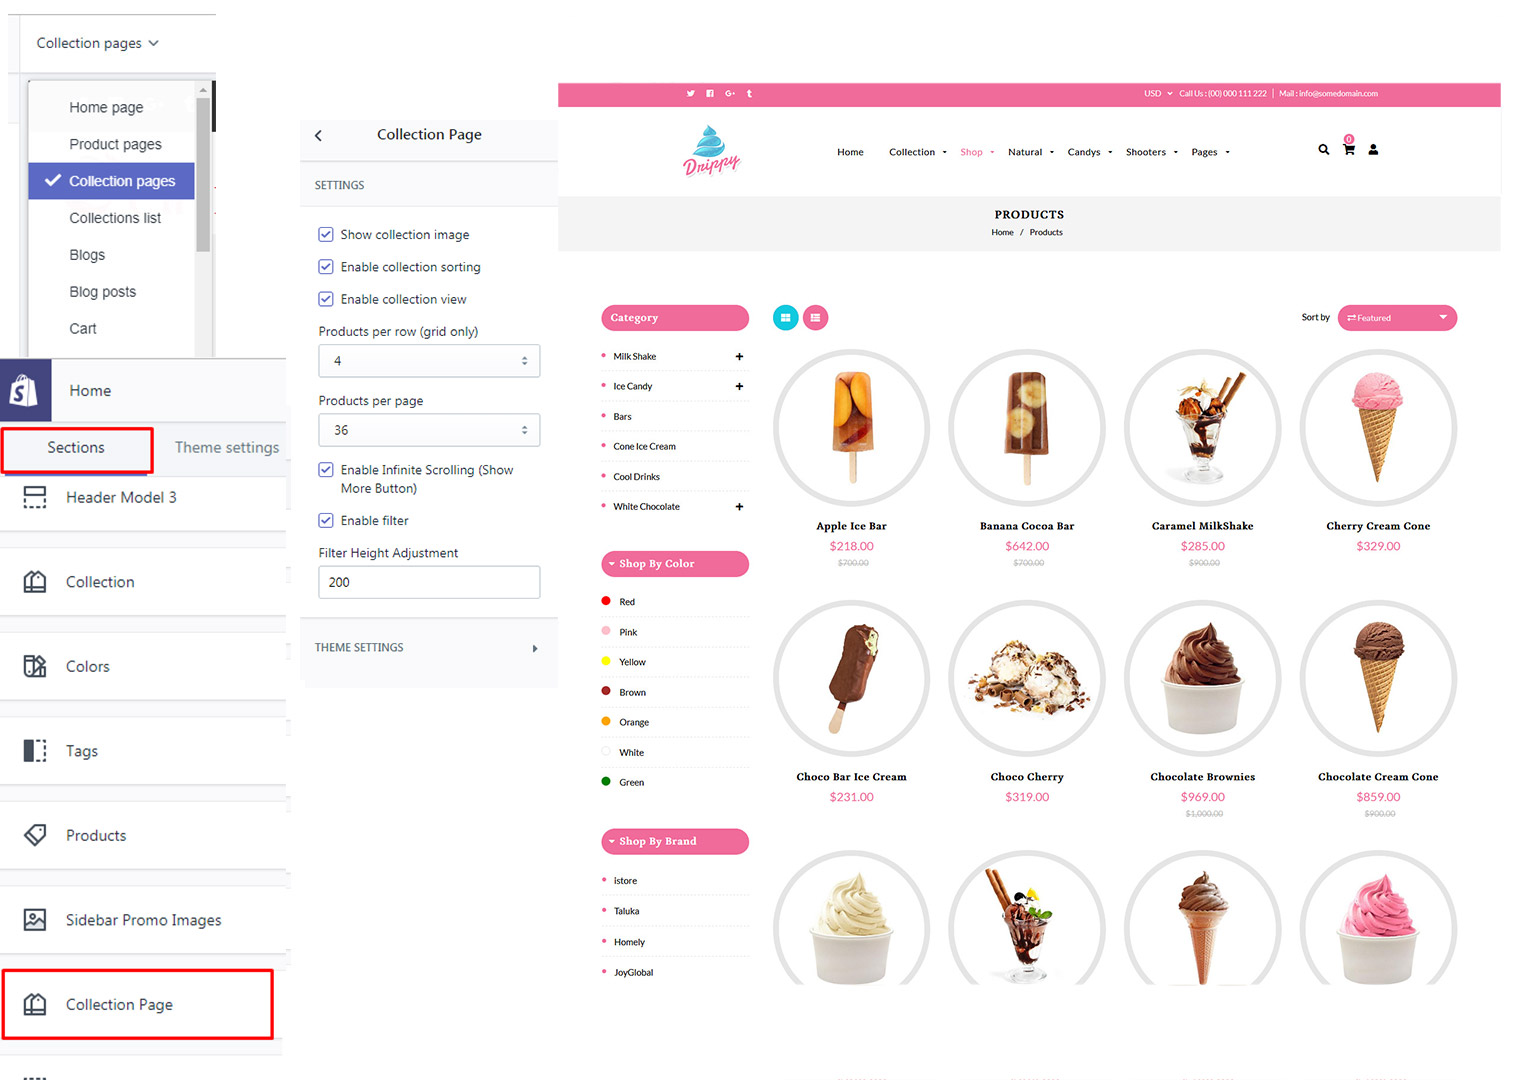Toggle the Enable filter checkbox
This screenshot has height=1080, width=1513.
(x=325, y=520)
